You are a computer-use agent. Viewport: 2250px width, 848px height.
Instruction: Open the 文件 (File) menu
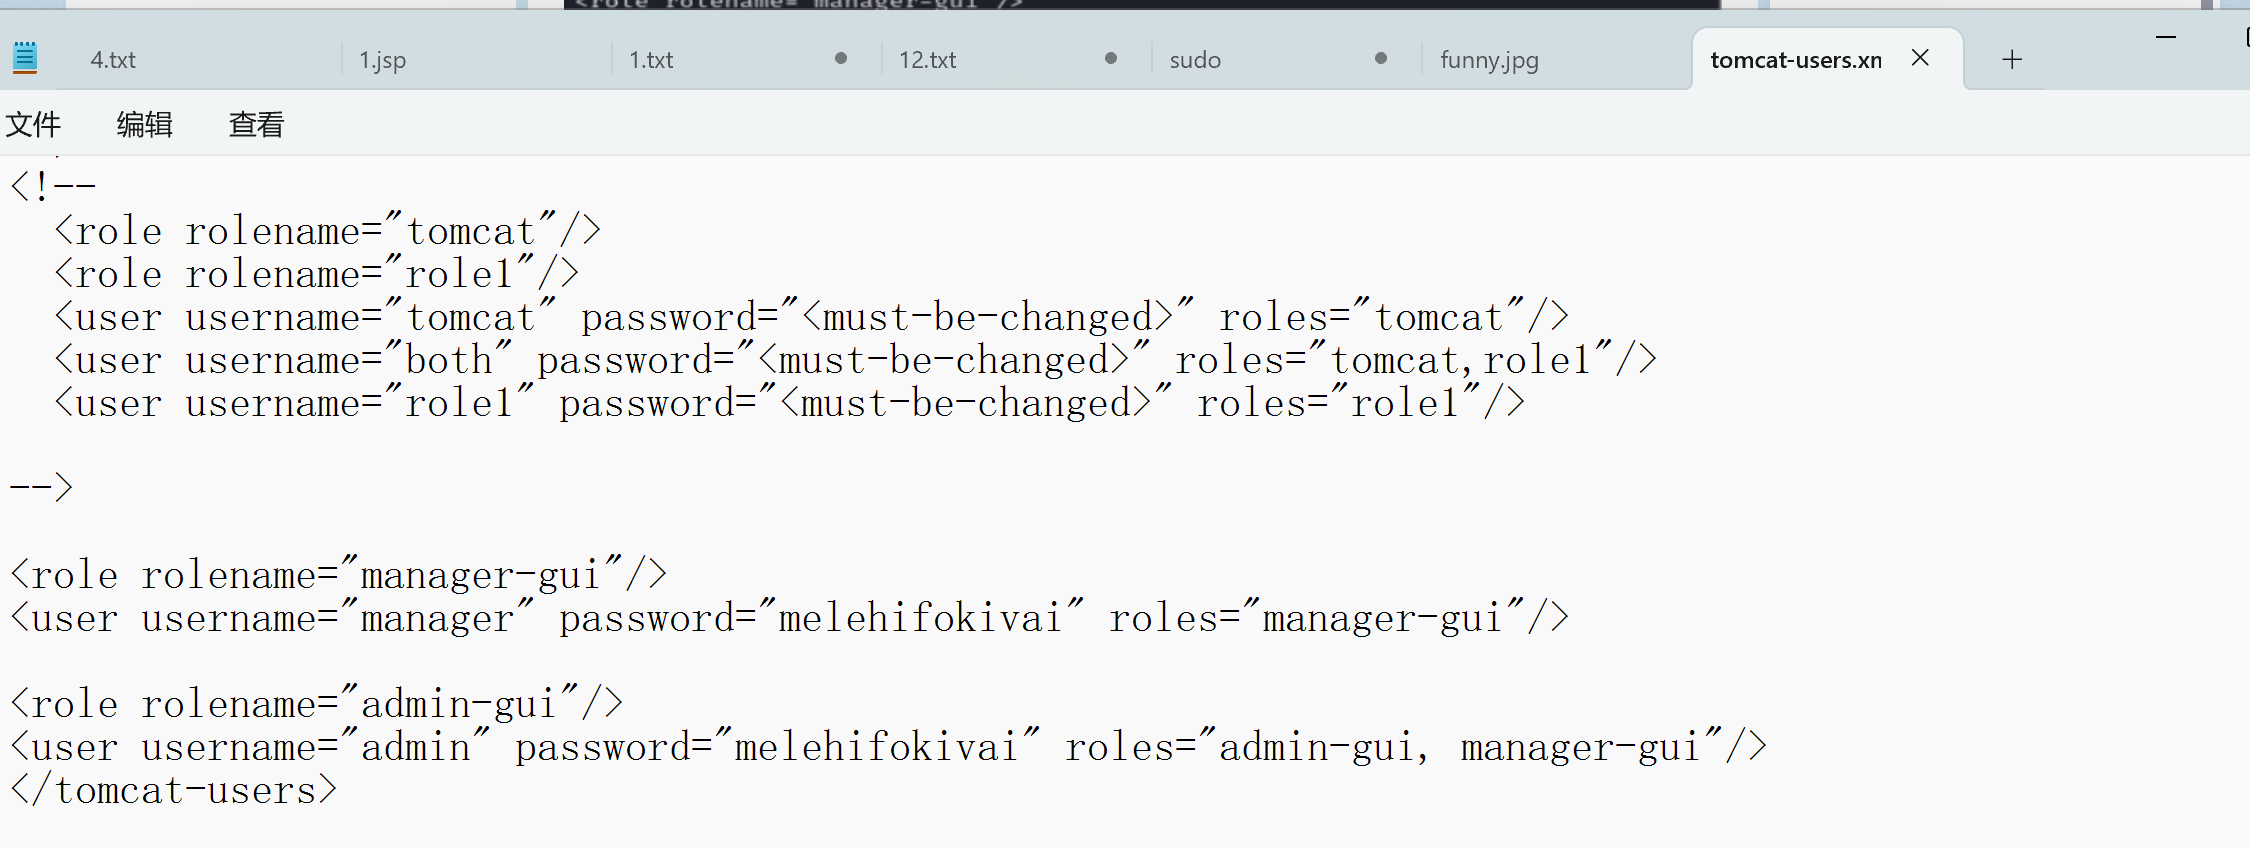tap(33, 124)
